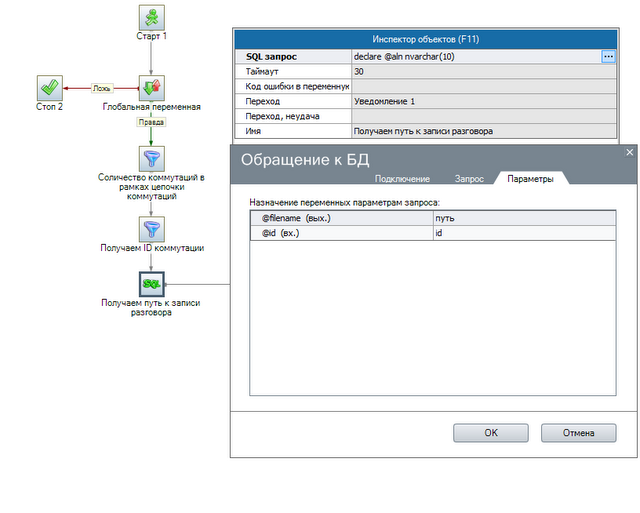Select the Параметры tab
The height and width of the screenshot is (513, 640).
click(530, 178)
